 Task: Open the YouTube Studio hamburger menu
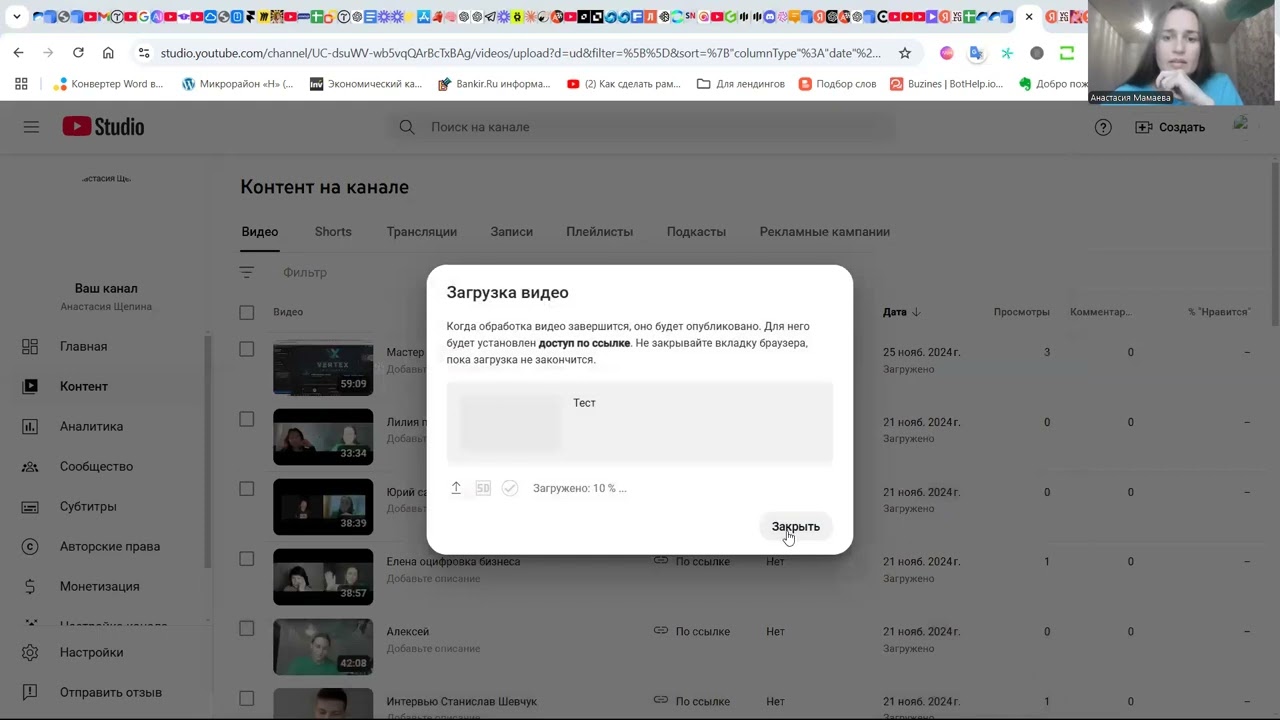tap(31, 127)
